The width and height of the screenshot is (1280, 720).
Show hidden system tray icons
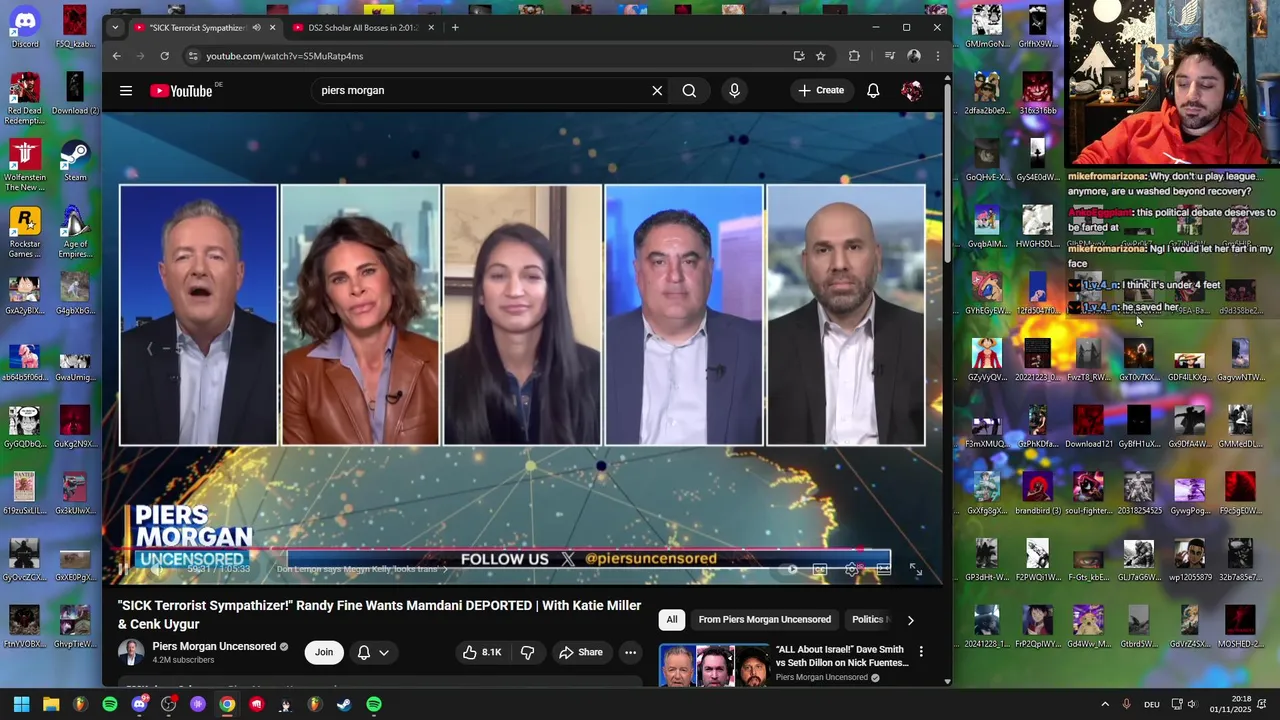1105,704
